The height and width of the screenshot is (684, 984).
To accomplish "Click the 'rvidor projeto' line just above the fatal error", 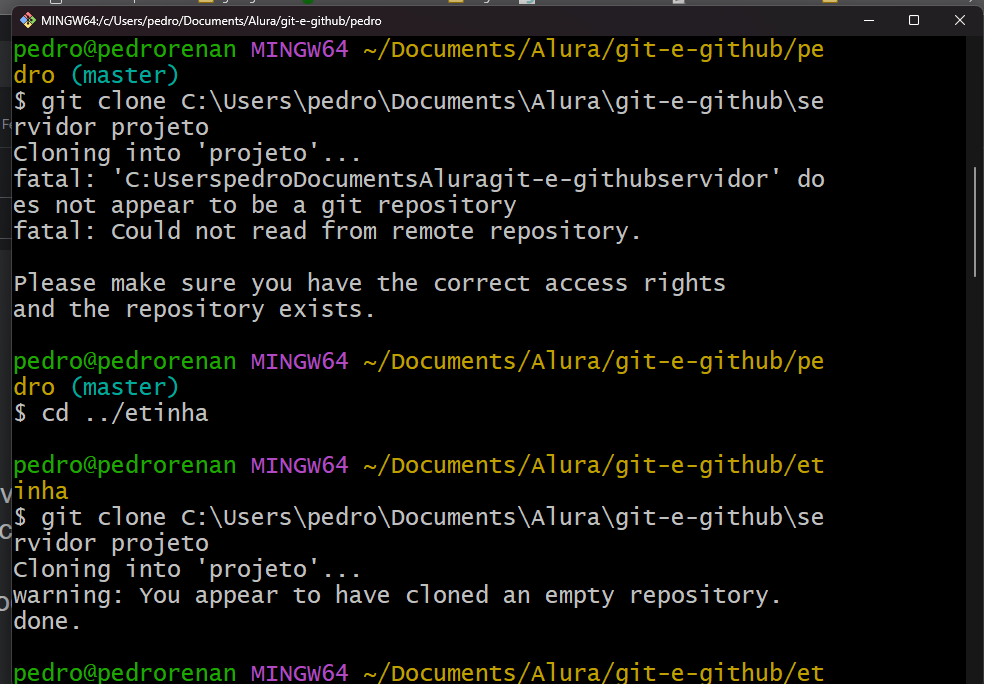I will pos(111,128).
